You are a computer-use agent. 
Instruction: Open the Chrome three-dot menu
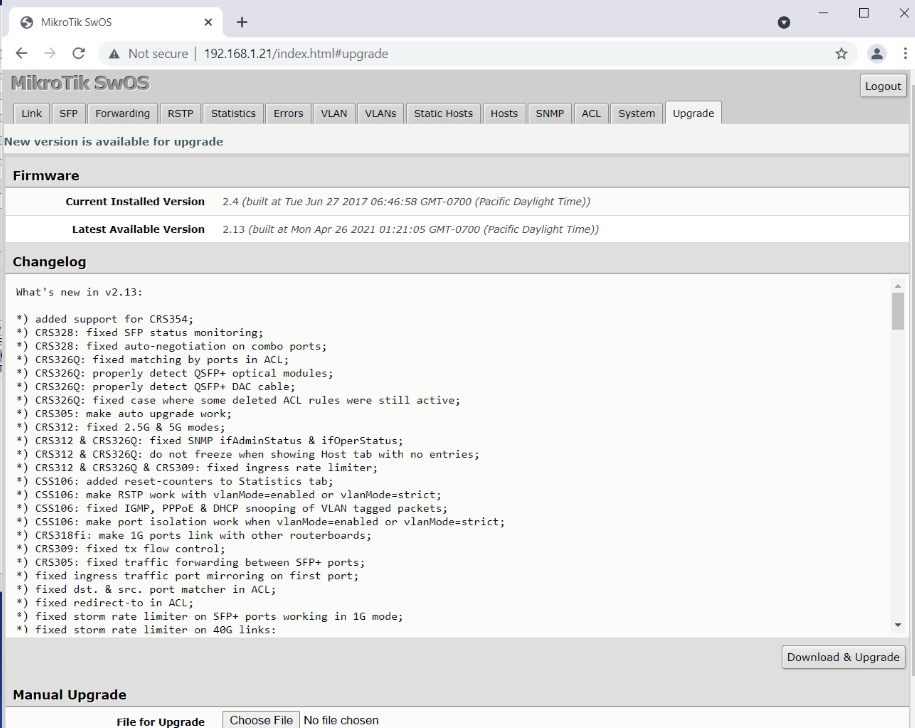(x=905, y=54)
